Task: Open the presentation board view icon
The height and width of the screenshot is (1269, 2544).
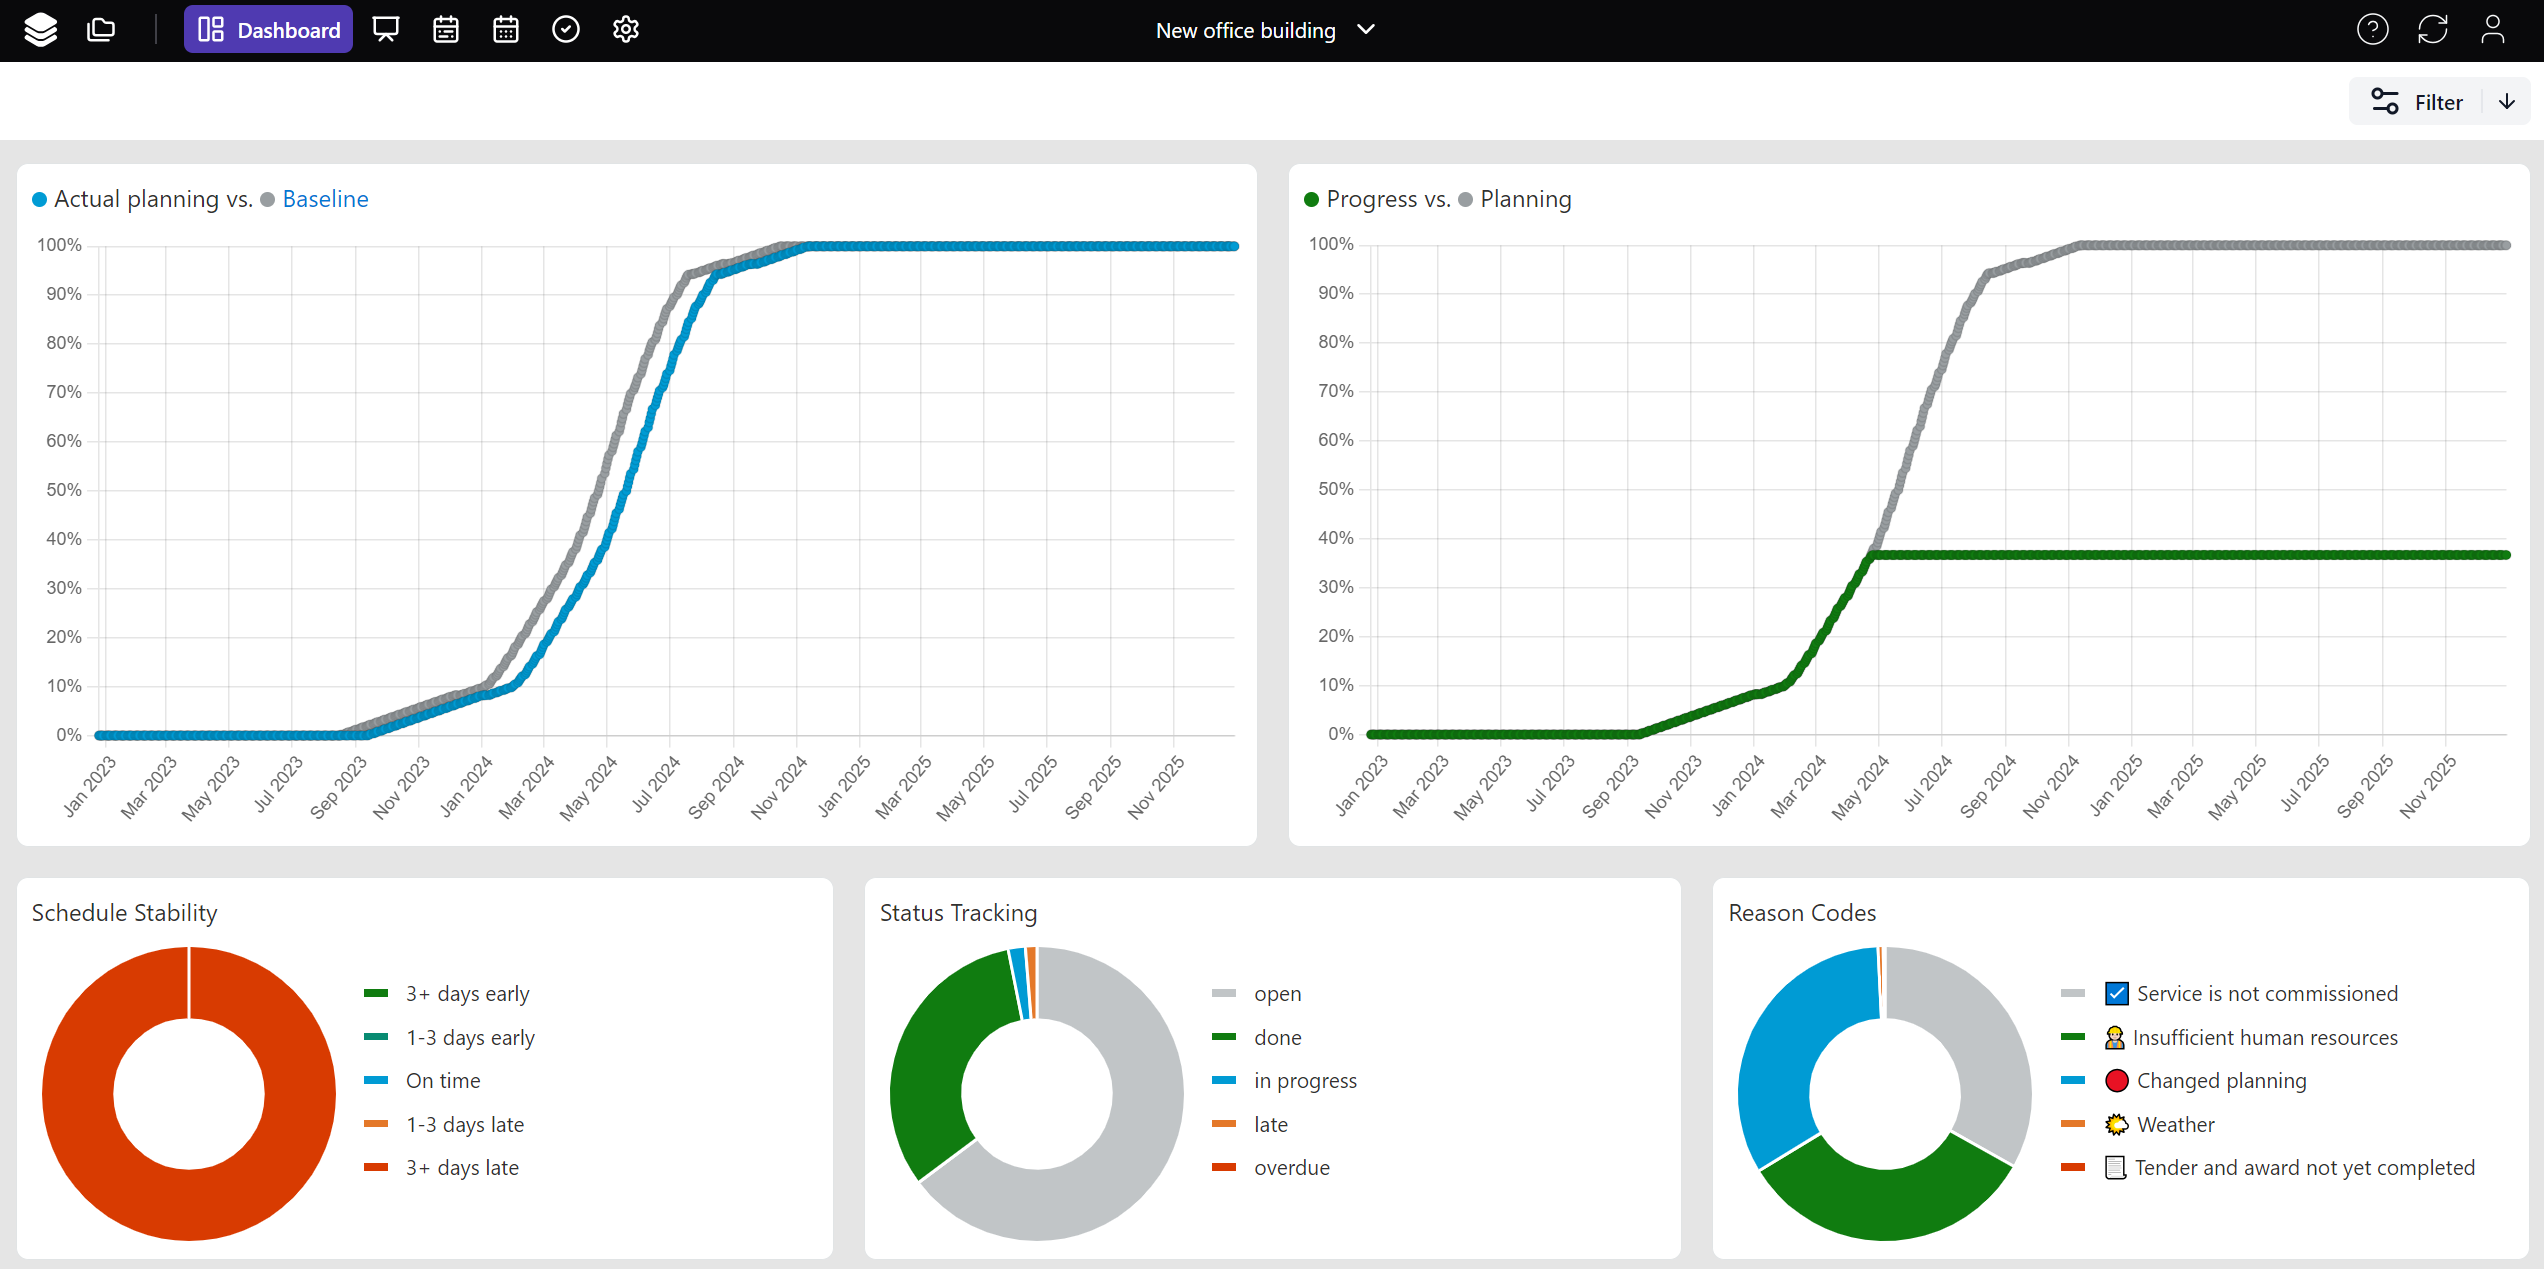Action: tap(385, 30)
